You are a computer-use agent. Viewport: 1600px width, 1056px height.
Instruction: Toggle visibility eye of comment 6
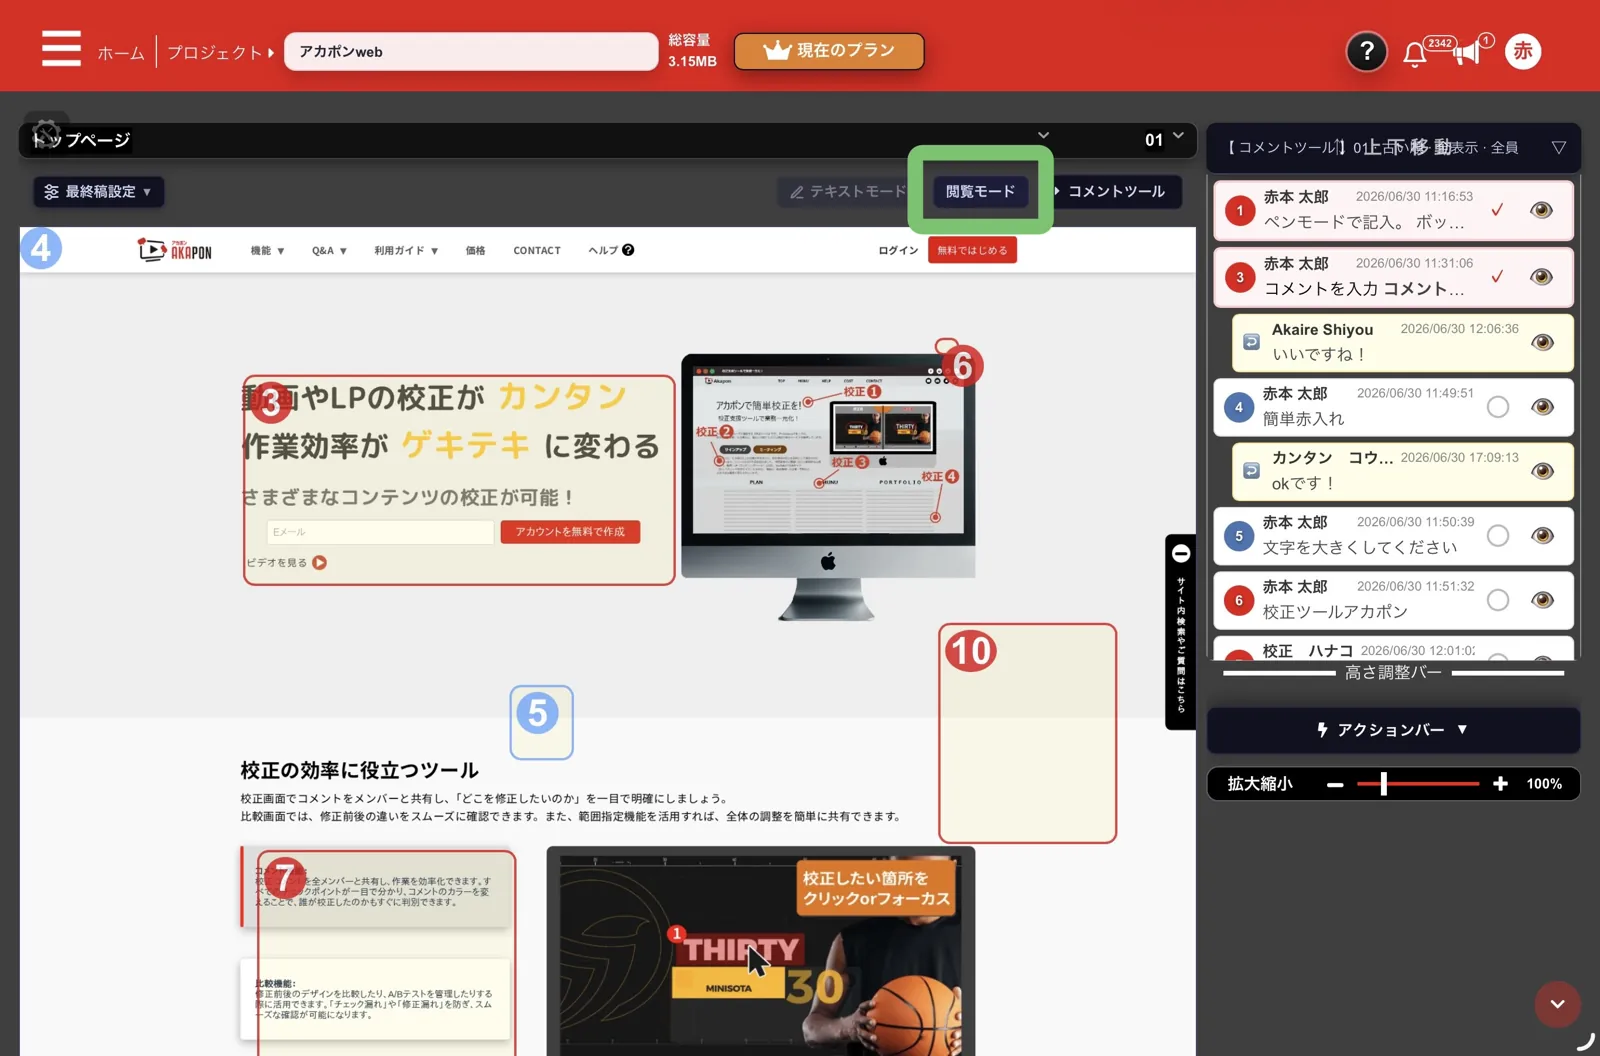click(x=1542, y=600)
